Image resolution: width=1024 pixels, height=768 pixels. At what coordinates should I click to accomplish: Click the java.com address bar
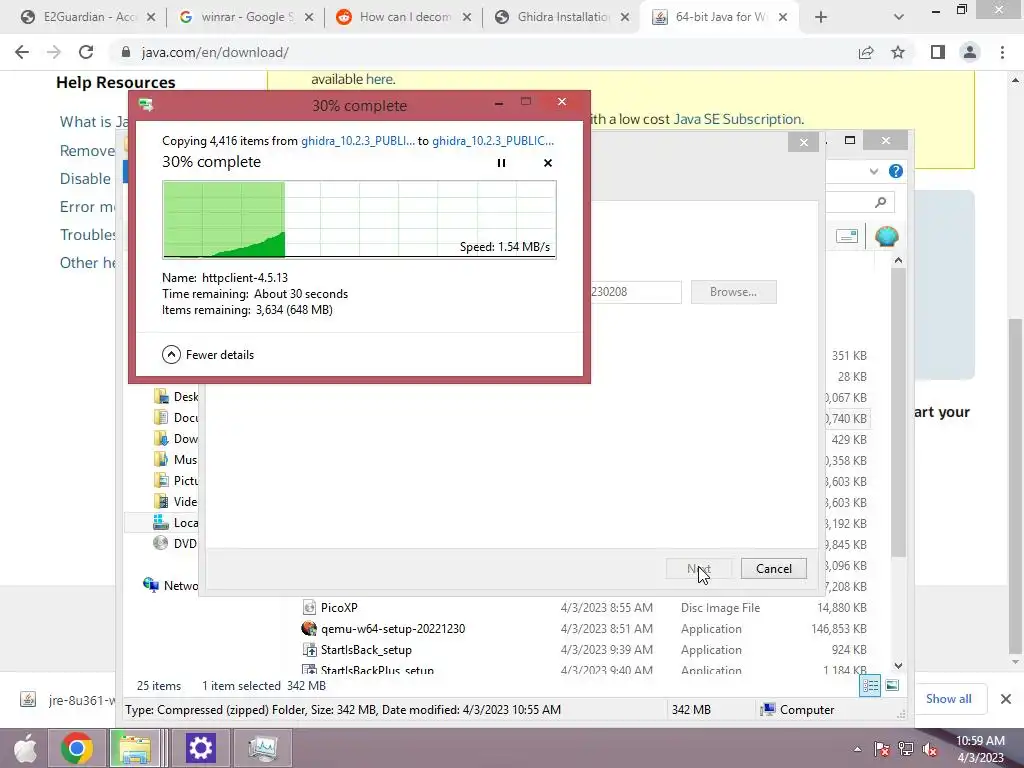pyautogui.click(x=483, y=52)
